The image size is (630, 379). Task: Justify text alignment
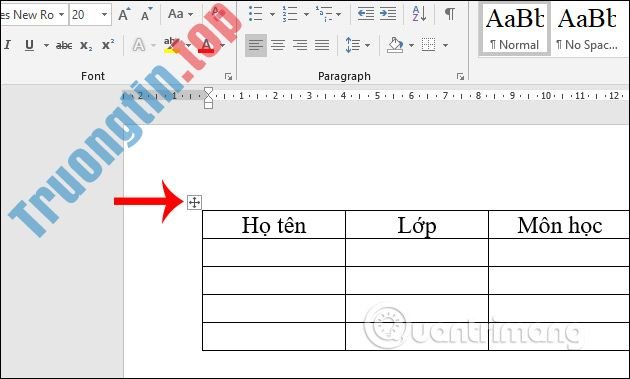pos(322,45)
